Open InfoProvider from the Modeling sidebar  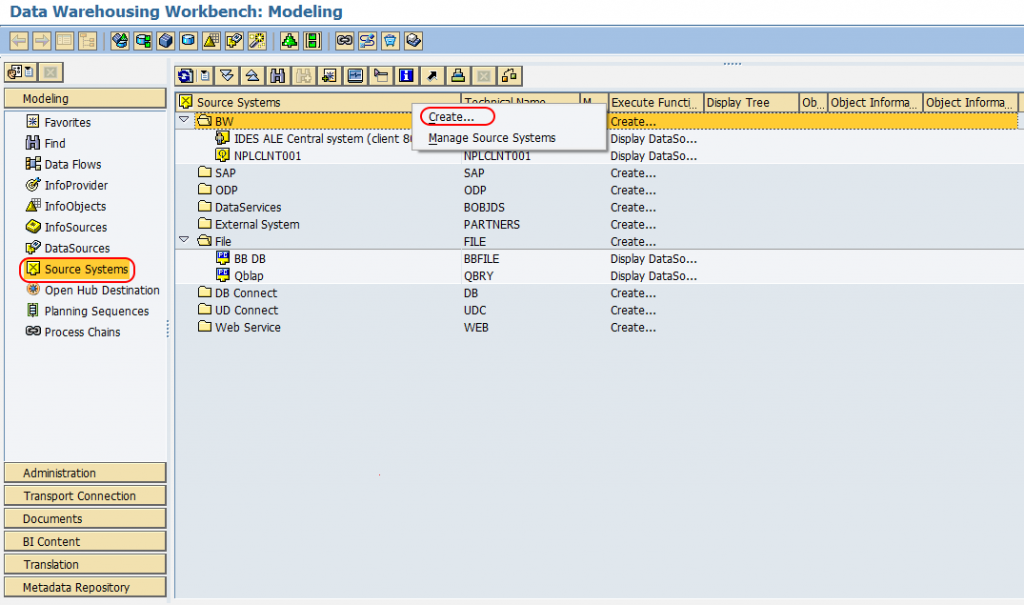coord(70,185)
